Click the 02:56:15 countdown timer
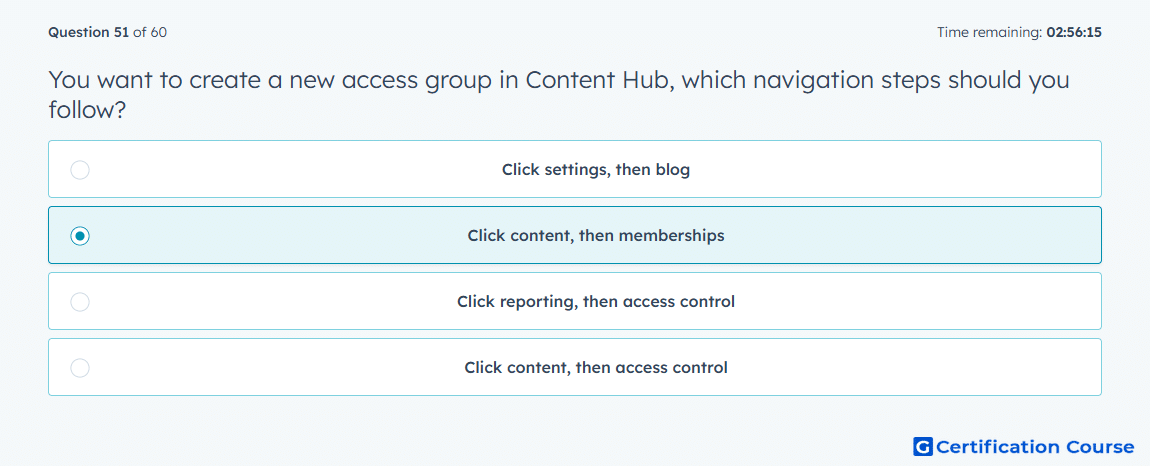Screen dimensions: 1150x466 click(1074, 32)
